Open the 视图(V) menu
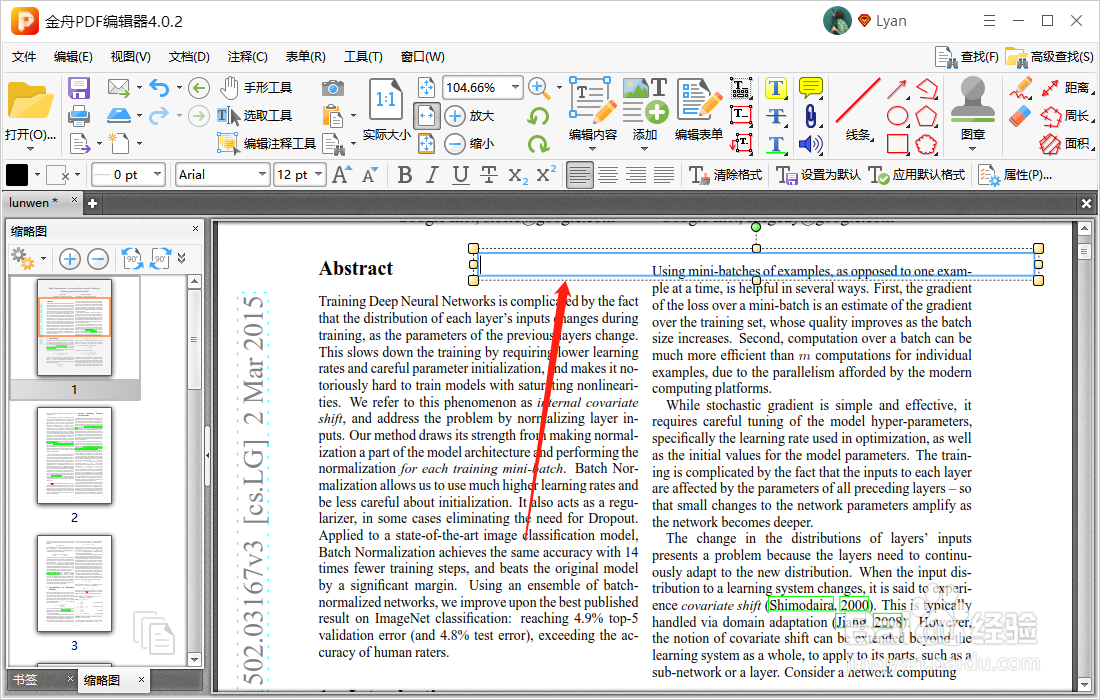This screenshot has height=700, width=1100. (130, 57)
